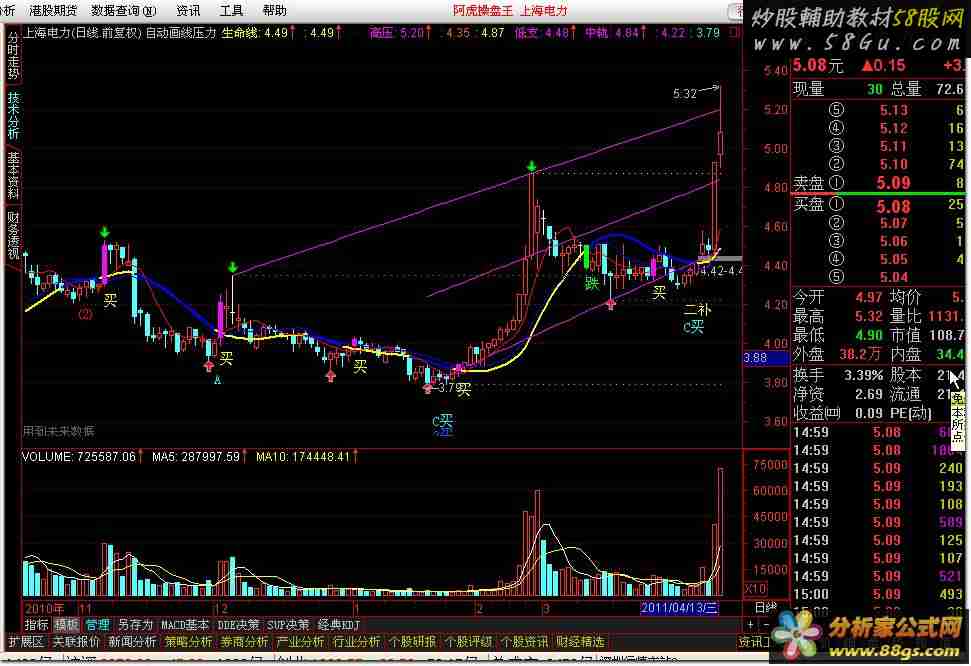The width and height of the screenshot is (971, 666).
Task: Click the X10 volume scale label
Action: pyautogui.click(x=754, y=588)
